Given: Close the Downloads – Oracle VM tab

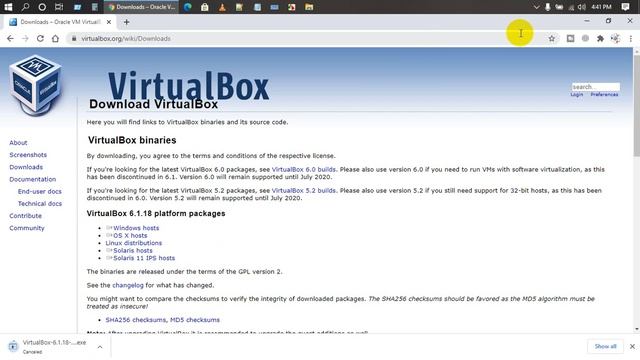Looking at the screenshot, I should (109, 22).
